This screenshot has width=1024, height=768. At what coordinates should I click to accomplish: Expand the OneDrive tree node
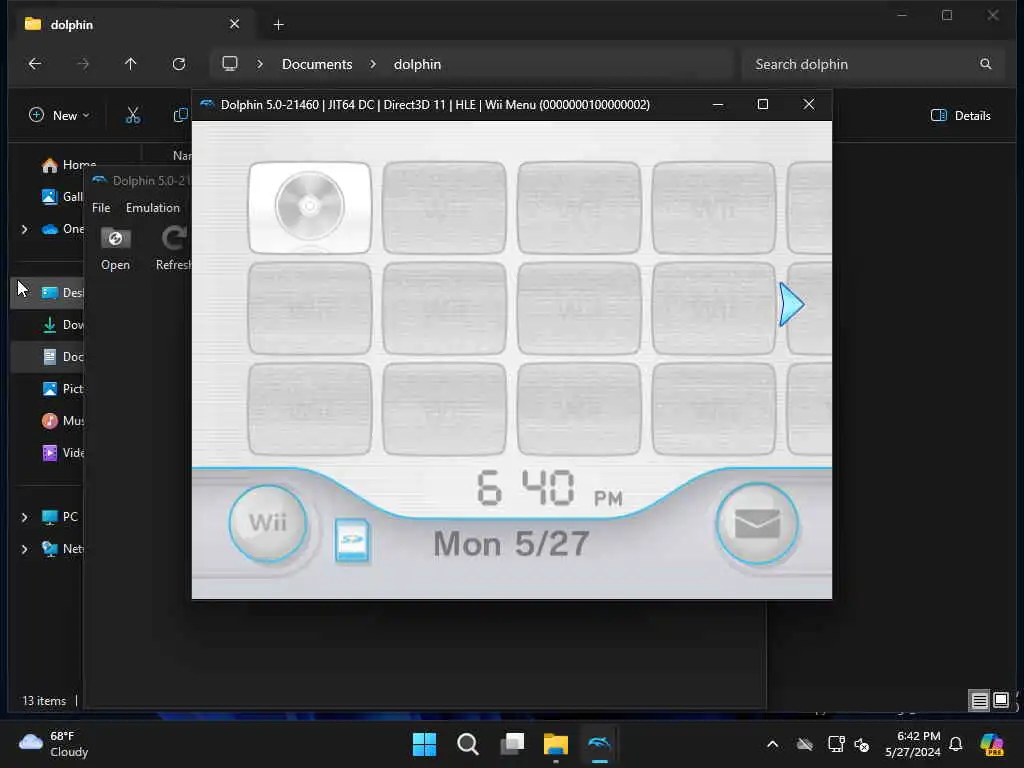click(25, 229)
